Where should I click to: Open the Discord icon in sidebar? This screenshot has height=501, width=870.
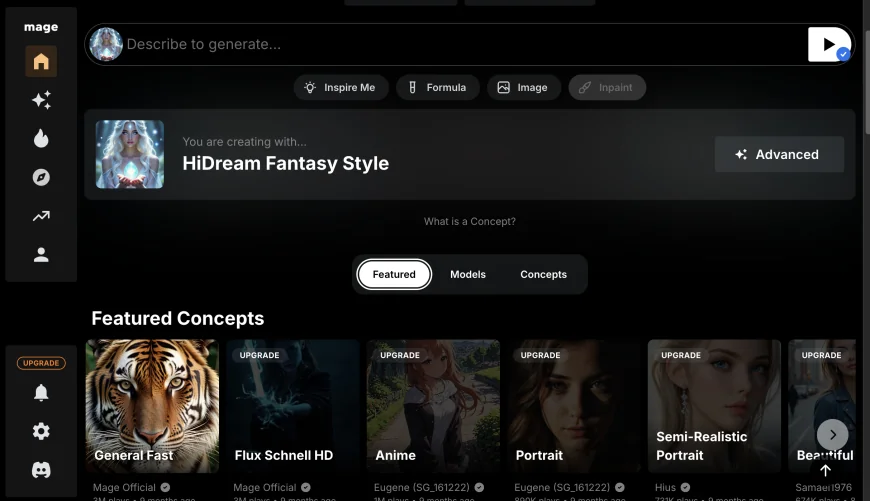click(x=41, y=470)
